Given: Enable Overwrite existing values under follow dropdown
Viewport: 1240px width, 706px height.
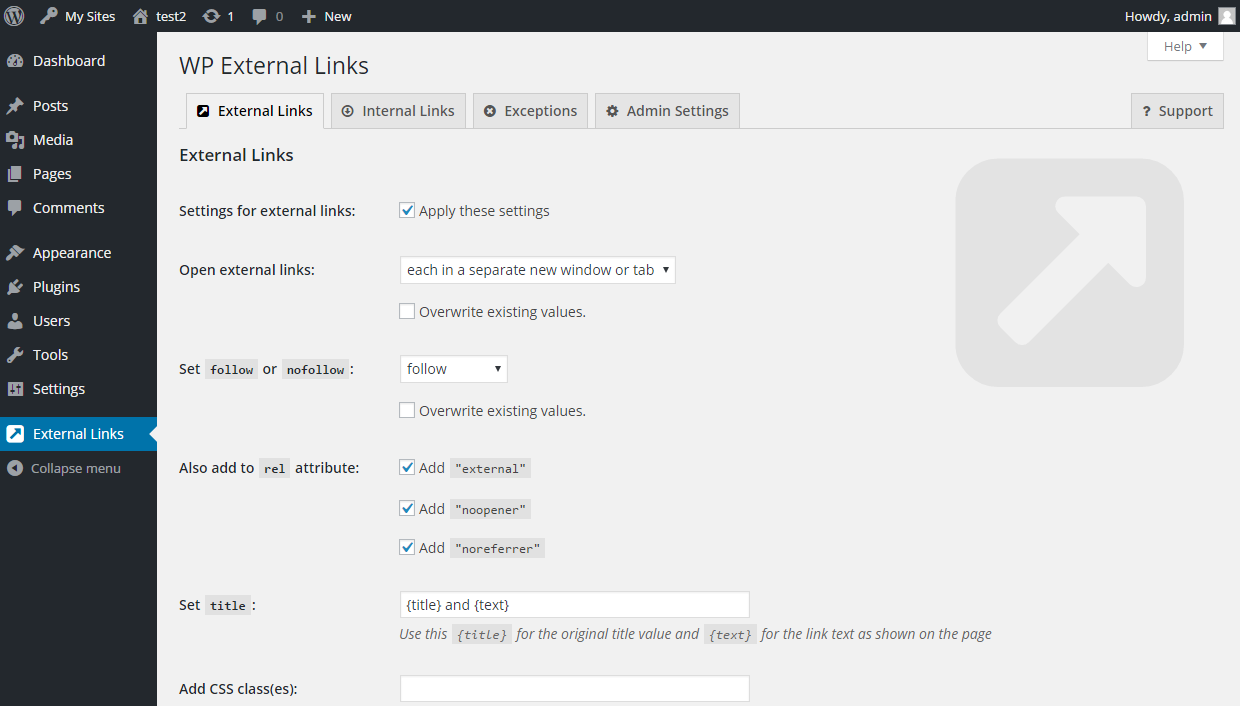Looking at the screenshot, I should 407,410.
